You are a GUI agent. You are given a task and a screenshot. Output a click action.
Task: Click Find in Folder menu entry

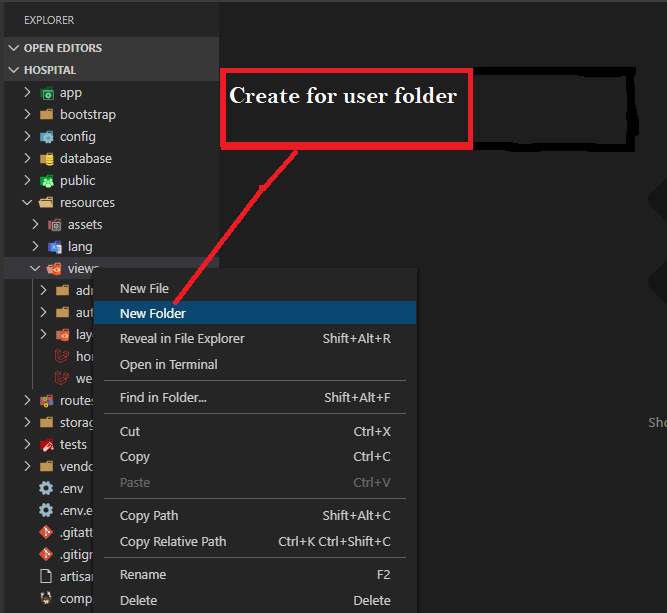pyautogui.click(x=163, y=398)
